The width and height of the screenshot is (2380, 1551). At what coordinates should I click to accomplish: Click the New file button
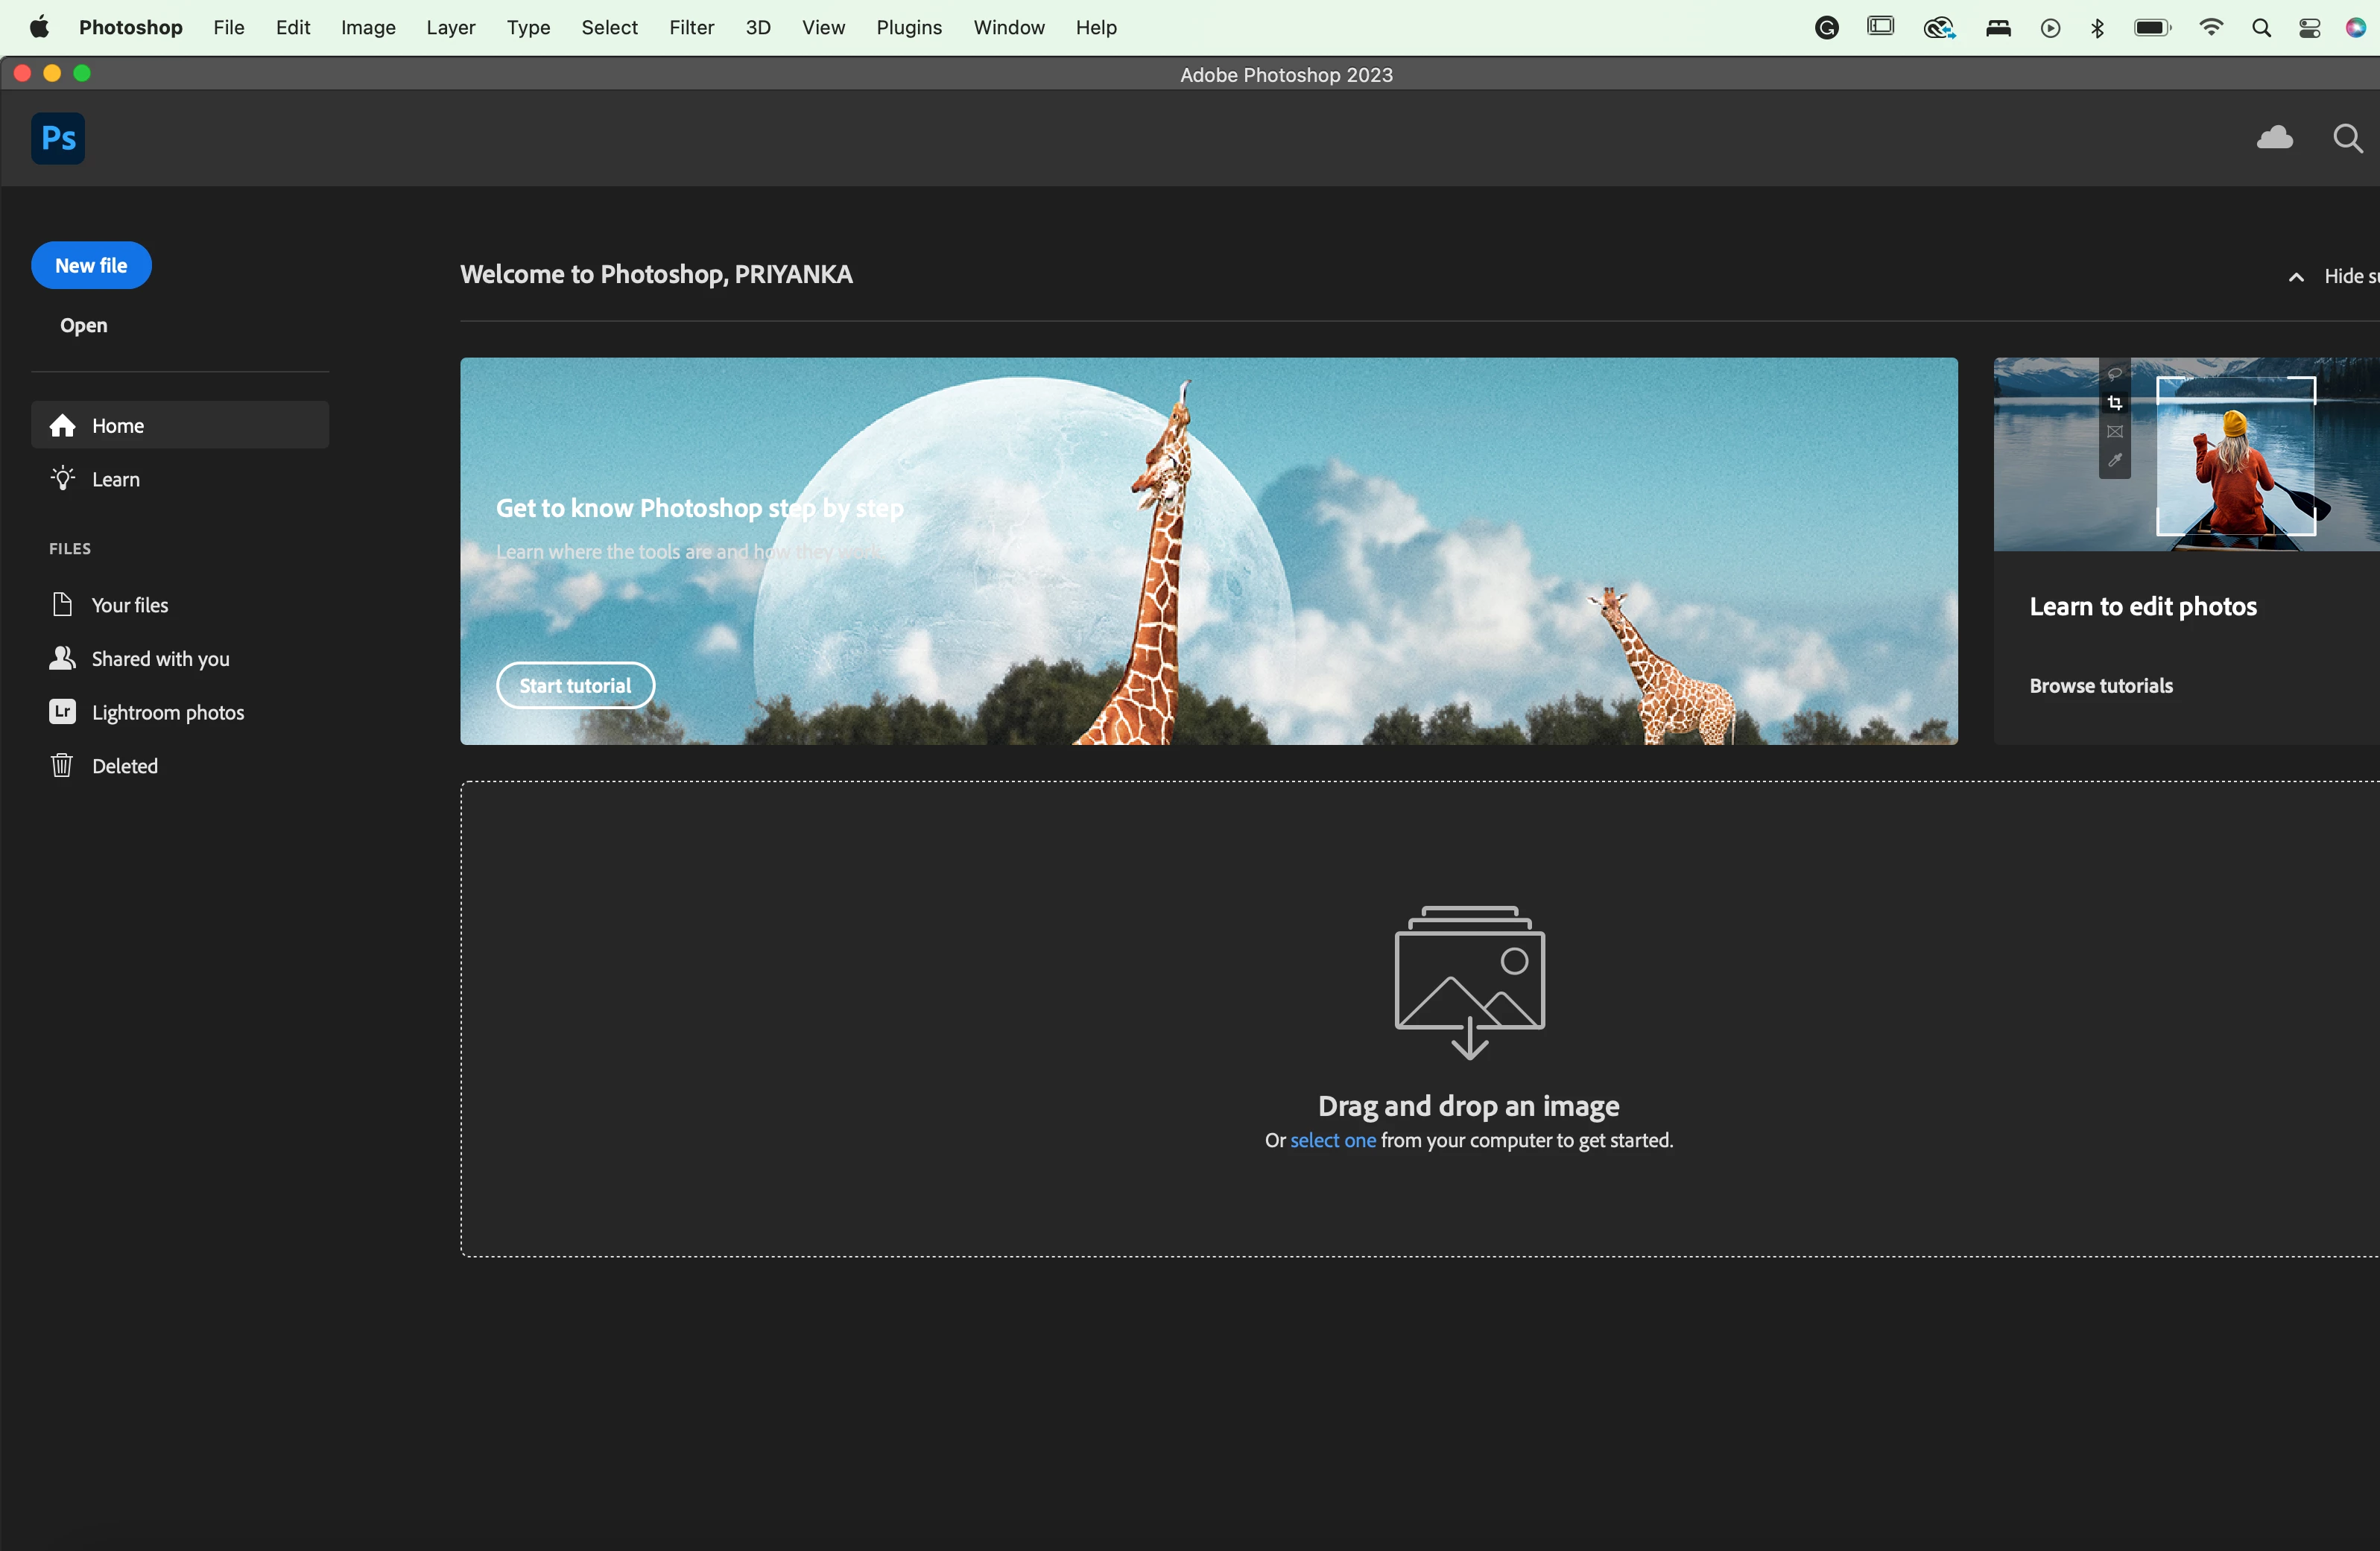coord(91,265)
